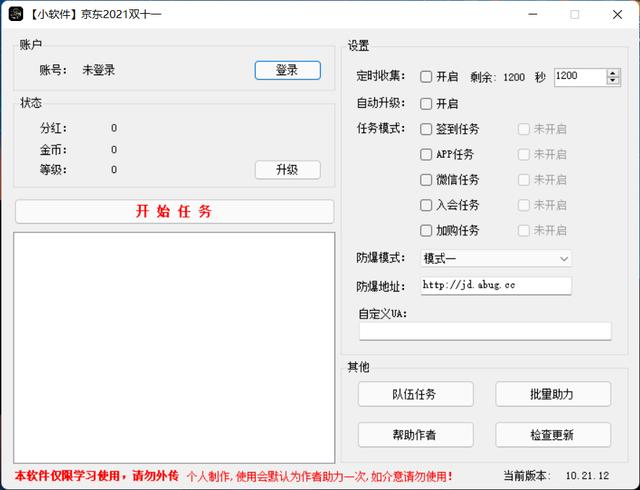The height and width of the screenshot is (490, 640).
Task: Click the 自定义UA input field
Action: coord(485,331)
